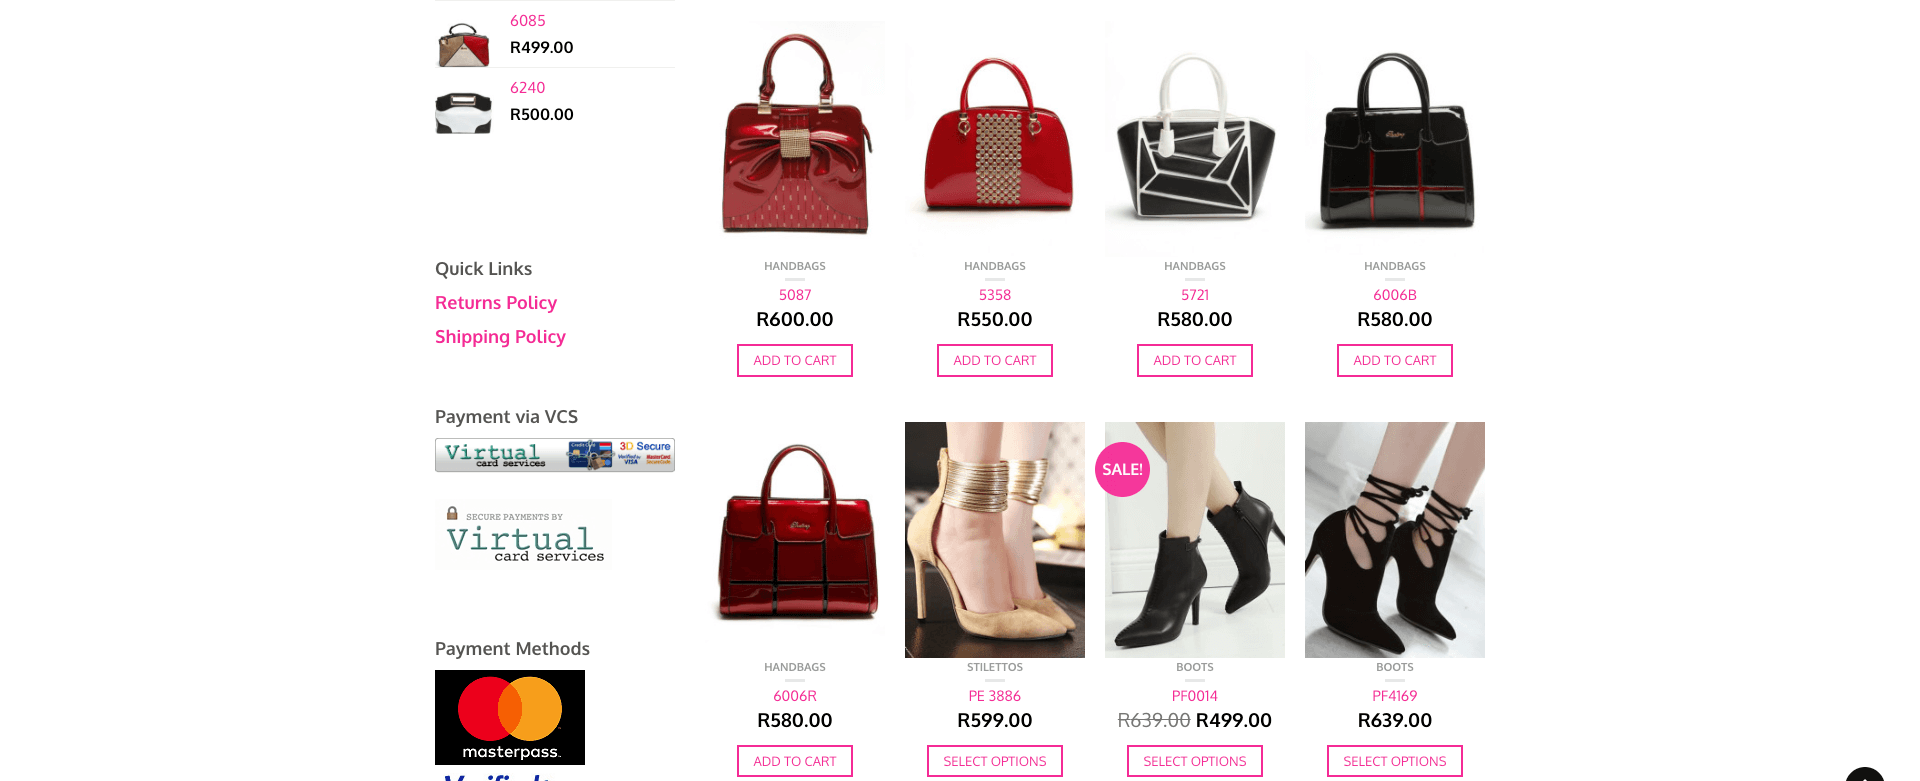View the PF4169 lace-up boots image

[x=1395, y=540]
